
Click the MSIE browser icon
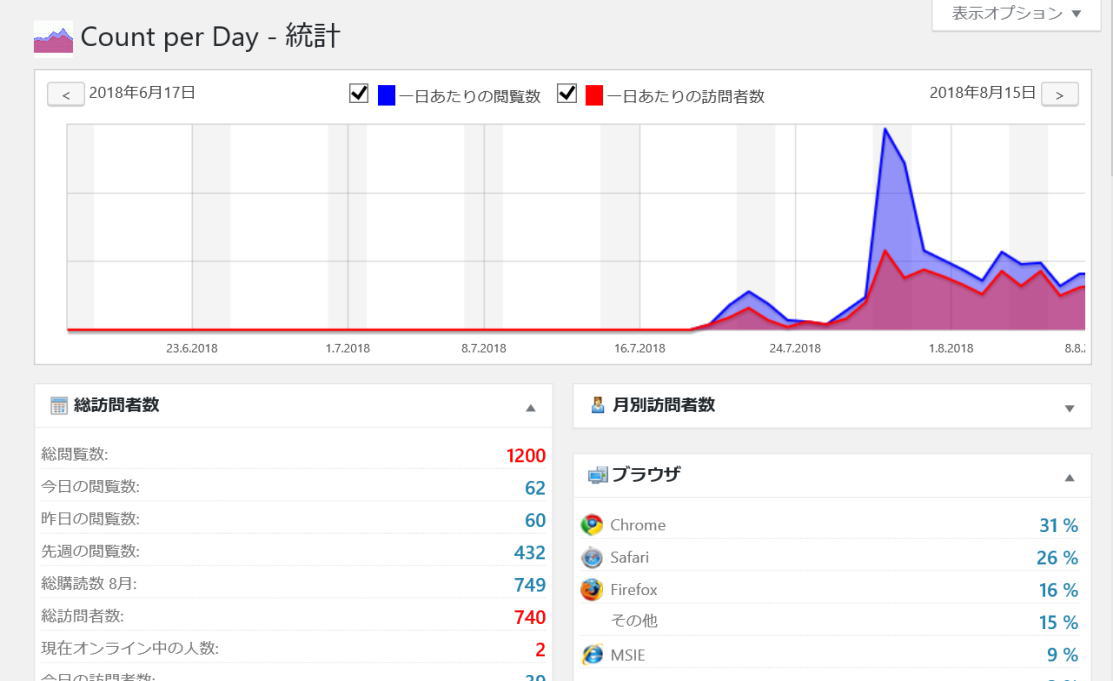592,655
